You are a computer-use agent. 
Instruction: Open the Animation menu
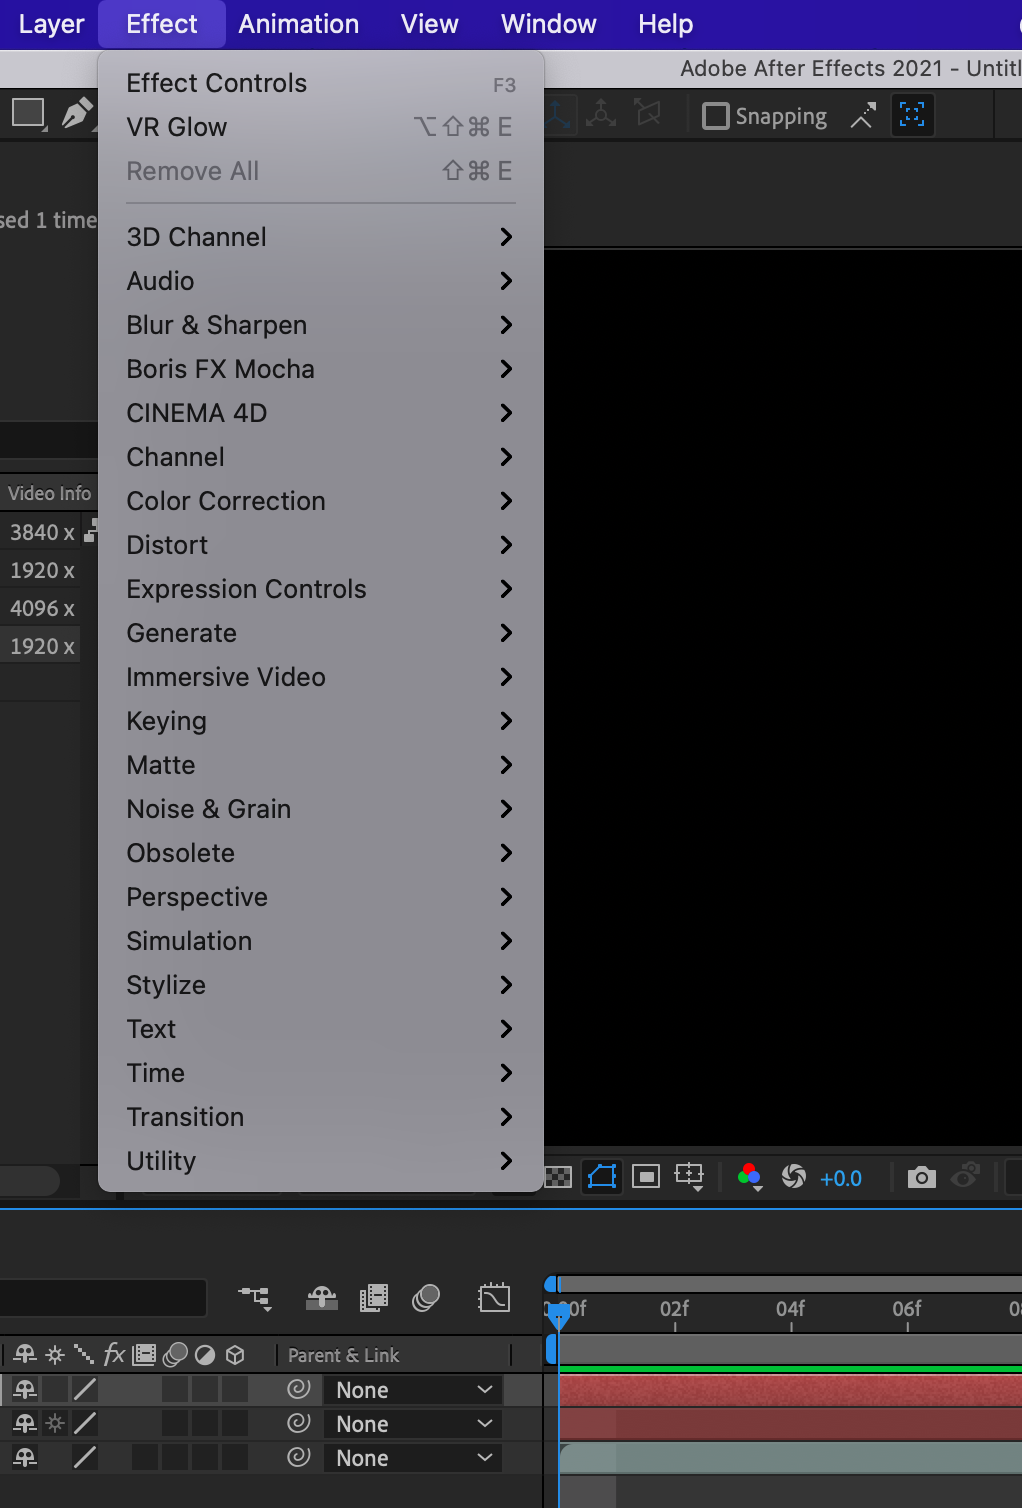coord(297,23)
